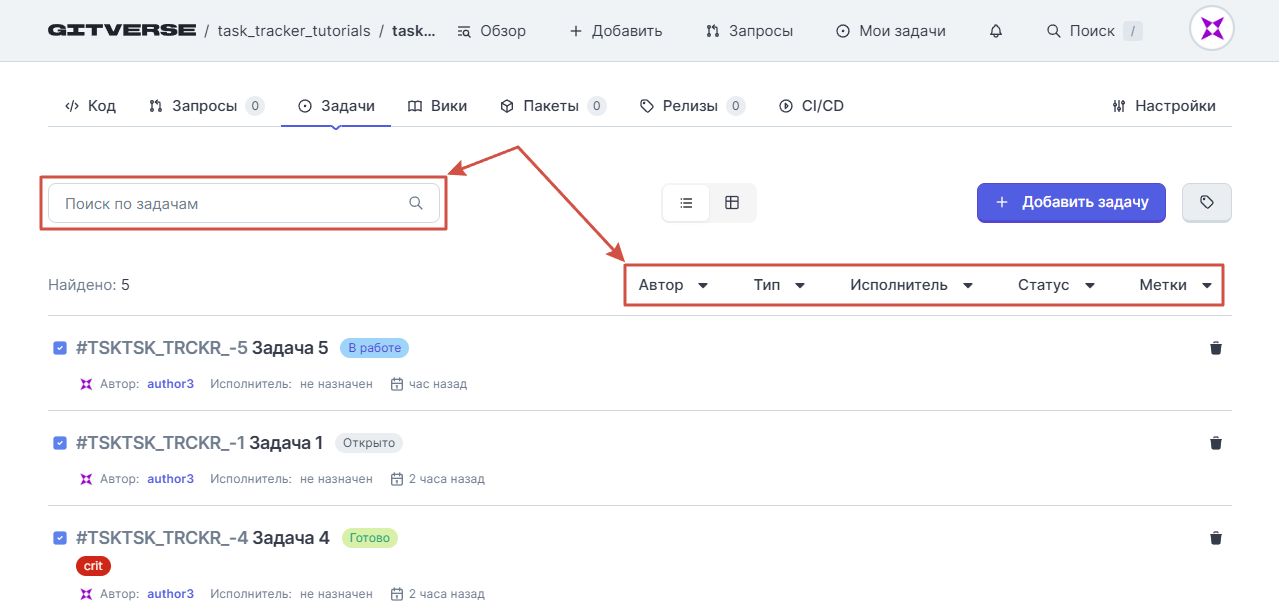Delete Задача 1 with trash icon

(x=1216, y=443)
